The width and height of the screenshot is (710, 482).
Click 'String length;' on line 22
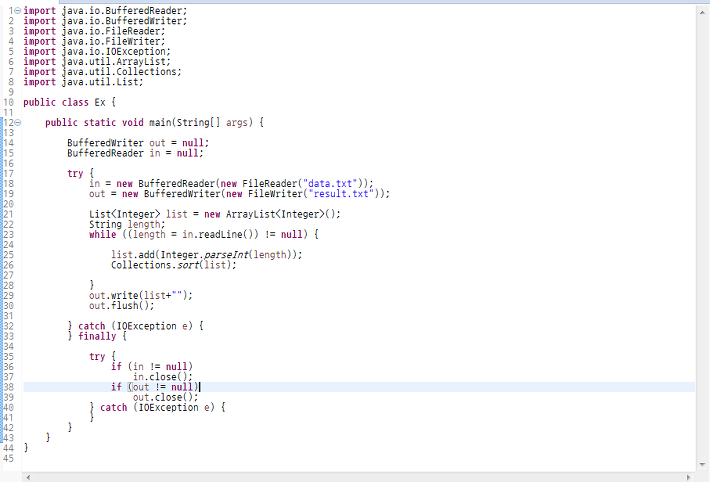coord(127,225)
